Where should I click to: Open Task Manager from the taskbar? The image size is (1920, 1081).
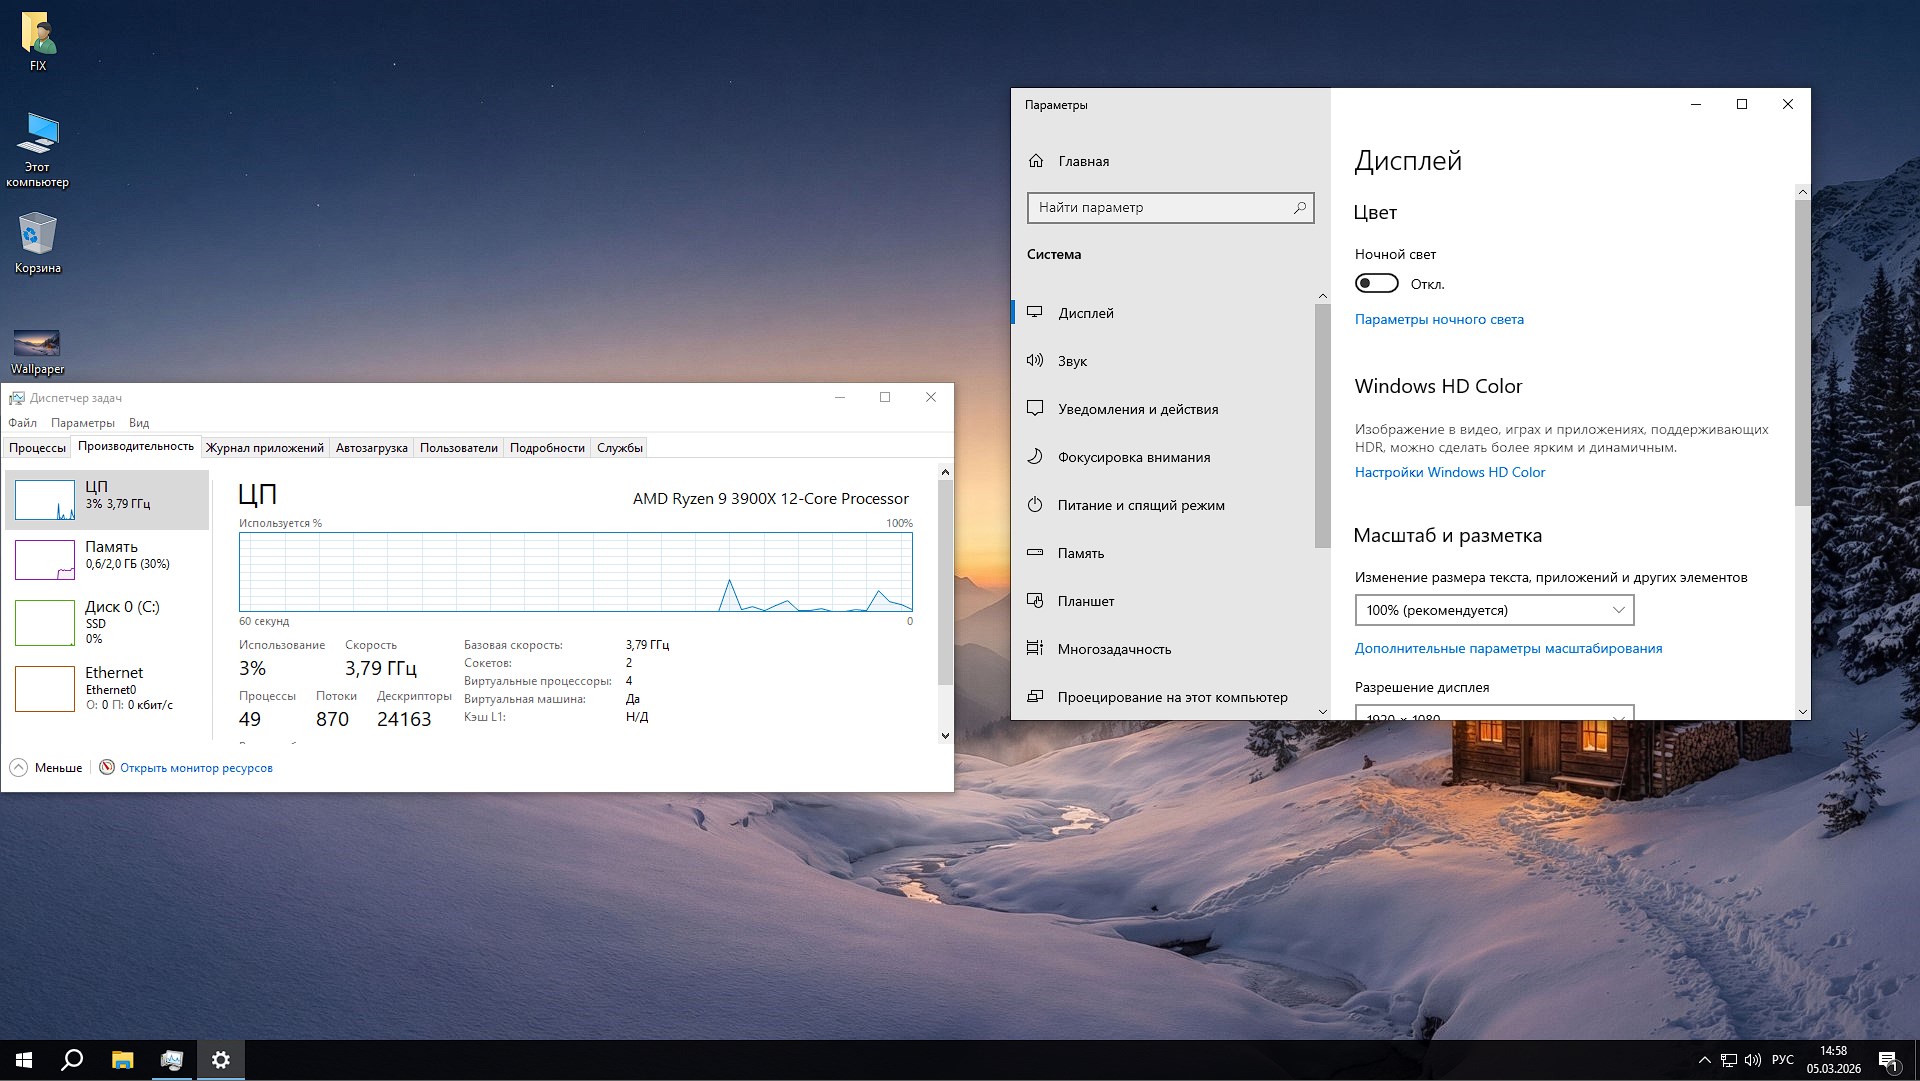[x=171, y=1060]
